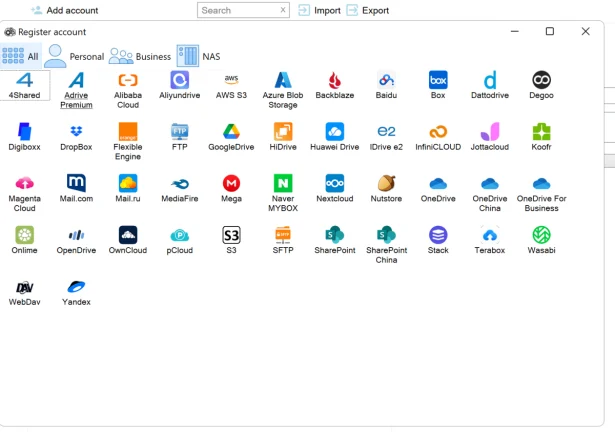Select OneDrive For Business

click(x=541, y=193)
